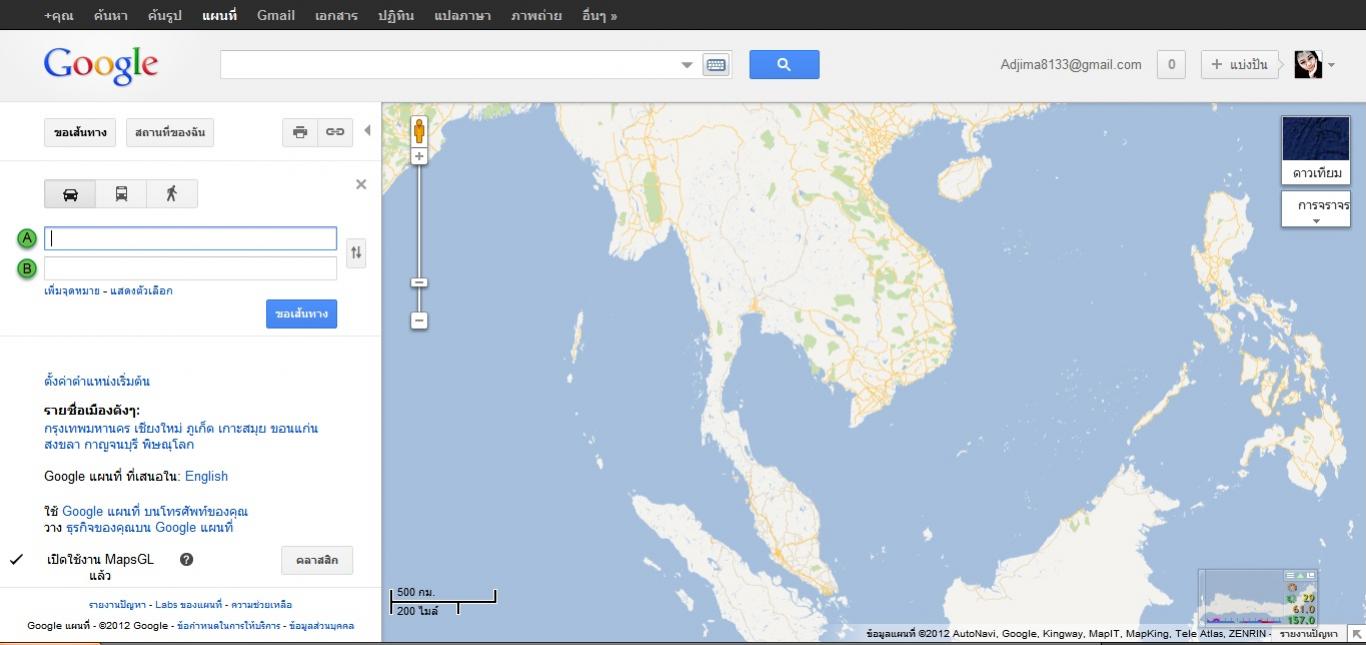1366x645 pixels.
Task: Click the blue ขอเส้นทาง submit button
Action: tap(301, 314)
